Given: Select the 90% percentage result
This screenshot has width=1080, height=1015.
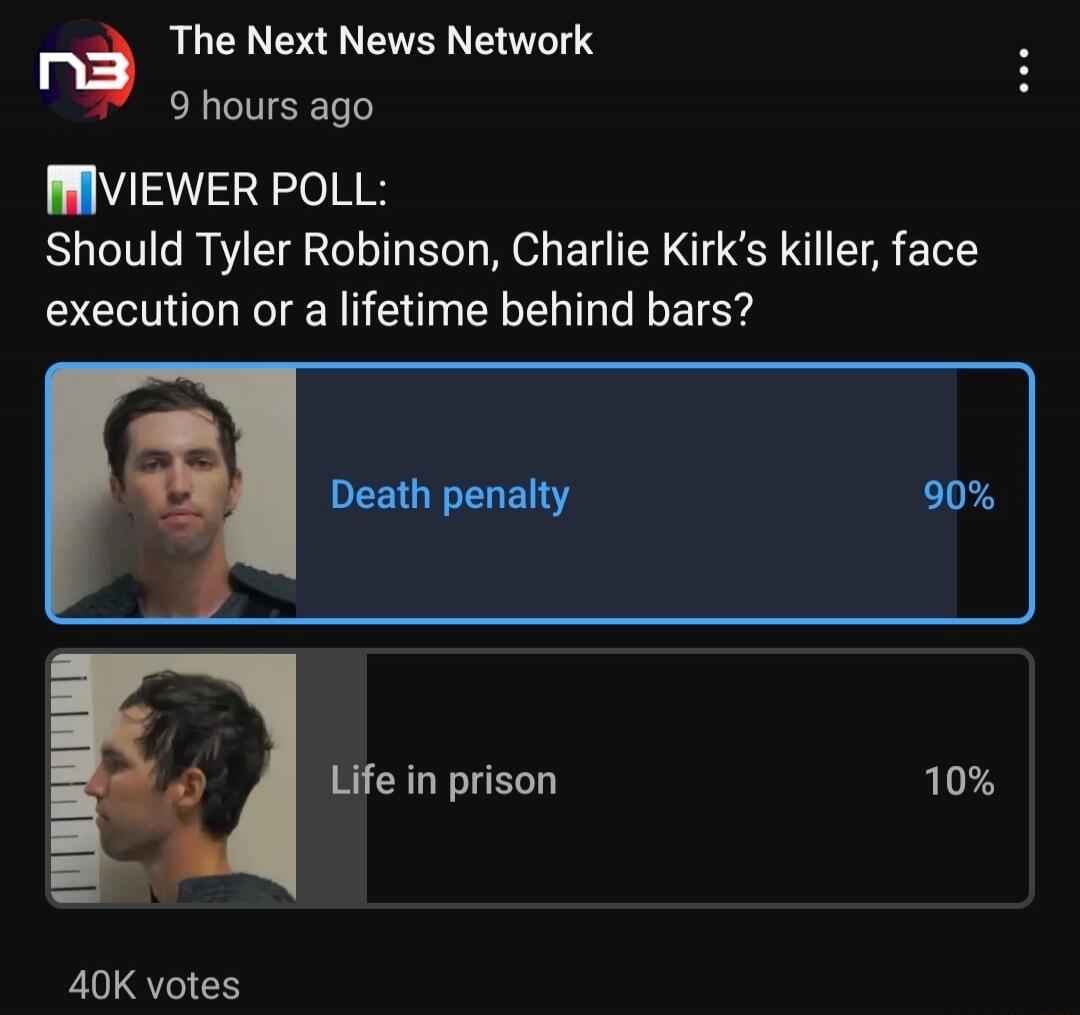Looking at the screenshot, I should pyautogui.click(x=959, y=495).
